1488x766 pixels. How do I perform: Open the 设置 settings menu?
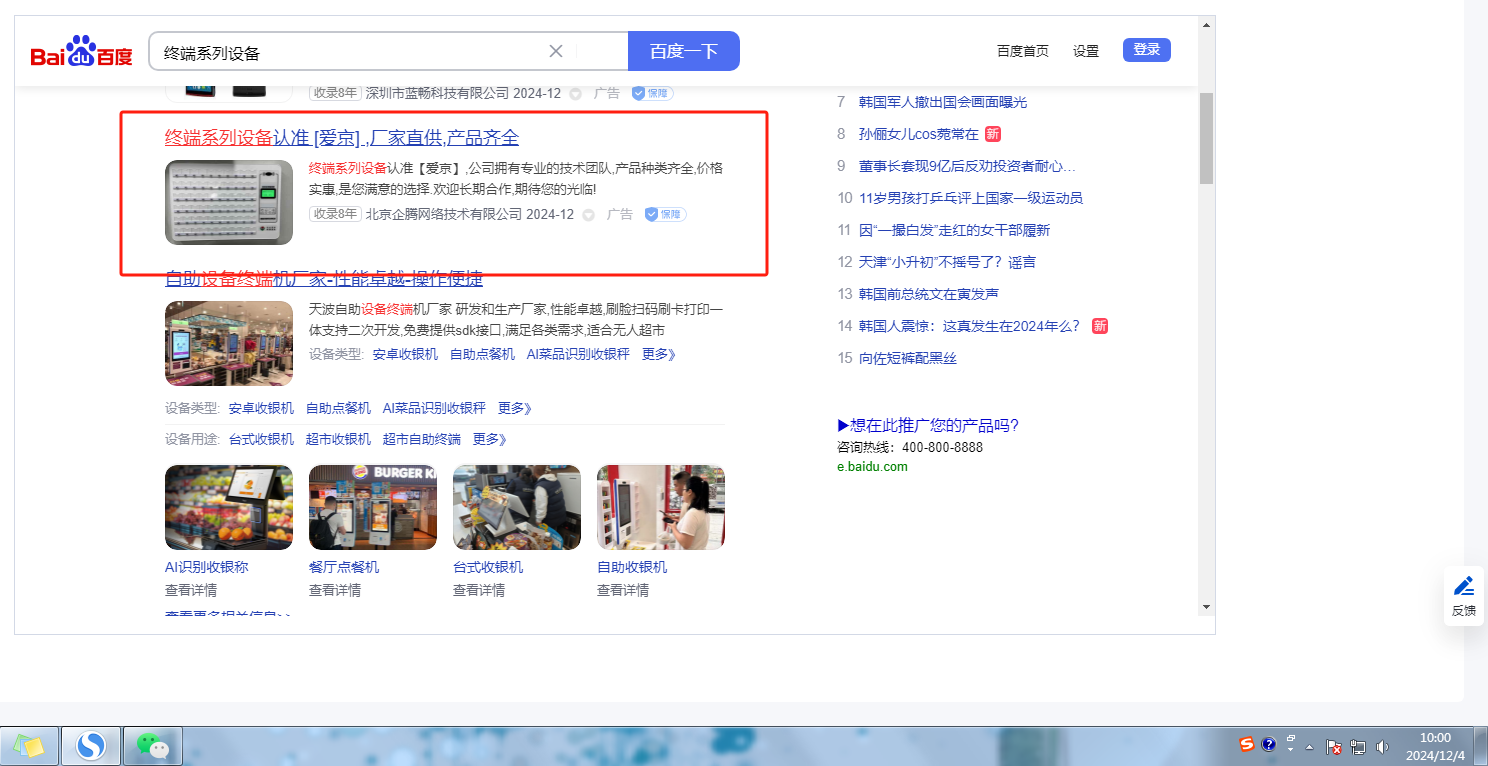(x=1086, y=51)
